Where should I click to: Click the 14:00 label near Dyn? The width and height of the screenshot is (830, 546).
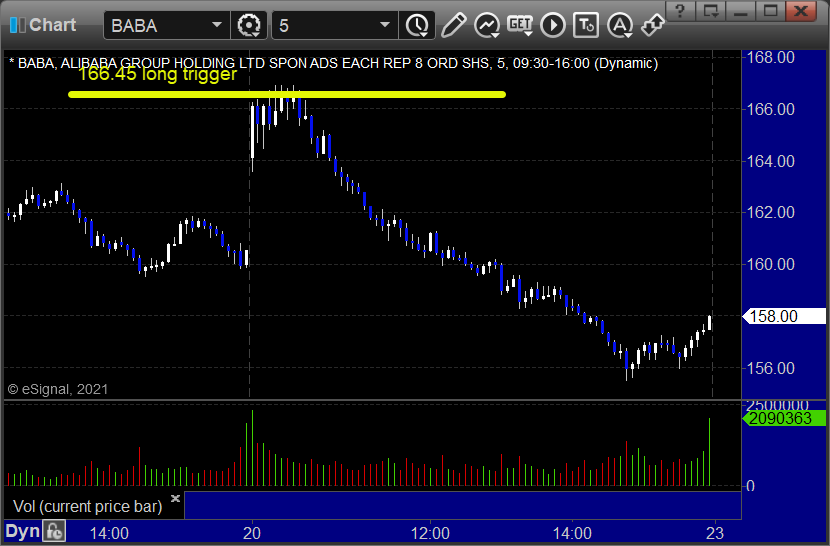(x=109, y=533)
